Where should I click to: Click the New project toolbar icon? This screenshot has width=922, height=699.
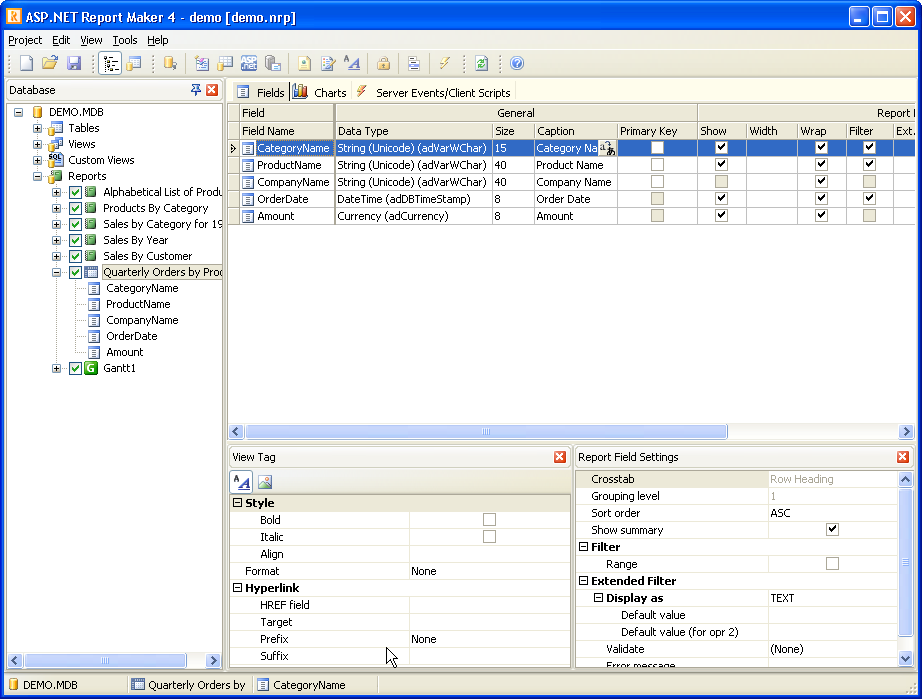coord(26,63)
